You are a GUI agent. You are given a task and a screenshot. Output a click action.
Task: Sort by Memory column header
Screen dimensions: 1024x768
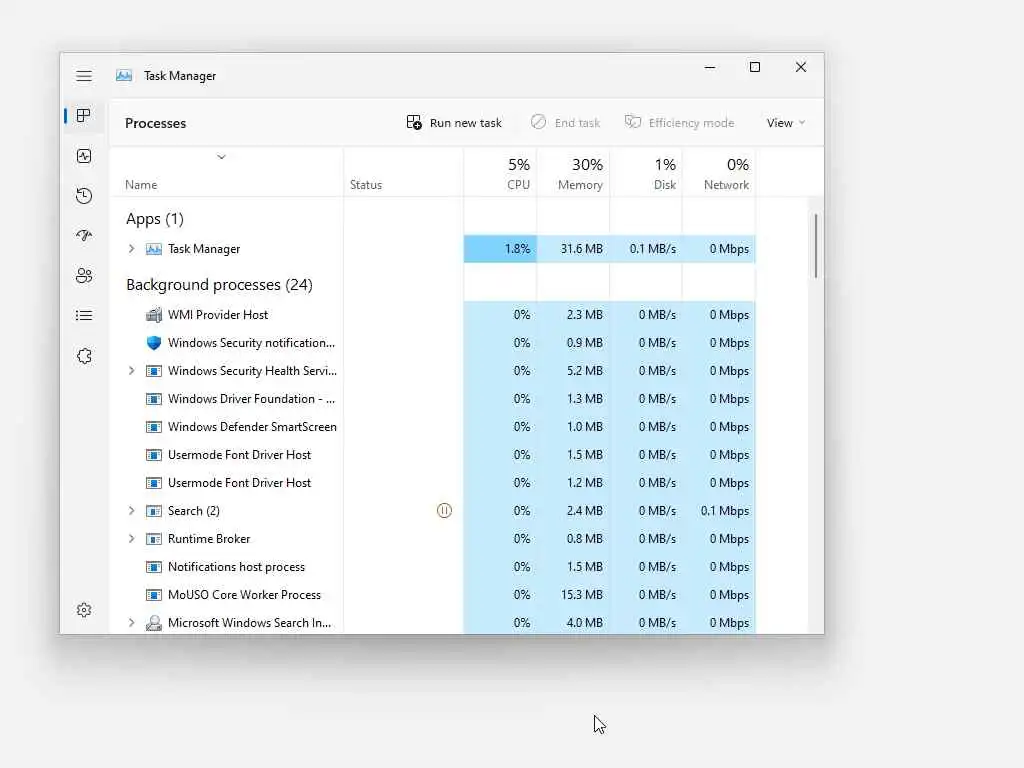(573, 174)
